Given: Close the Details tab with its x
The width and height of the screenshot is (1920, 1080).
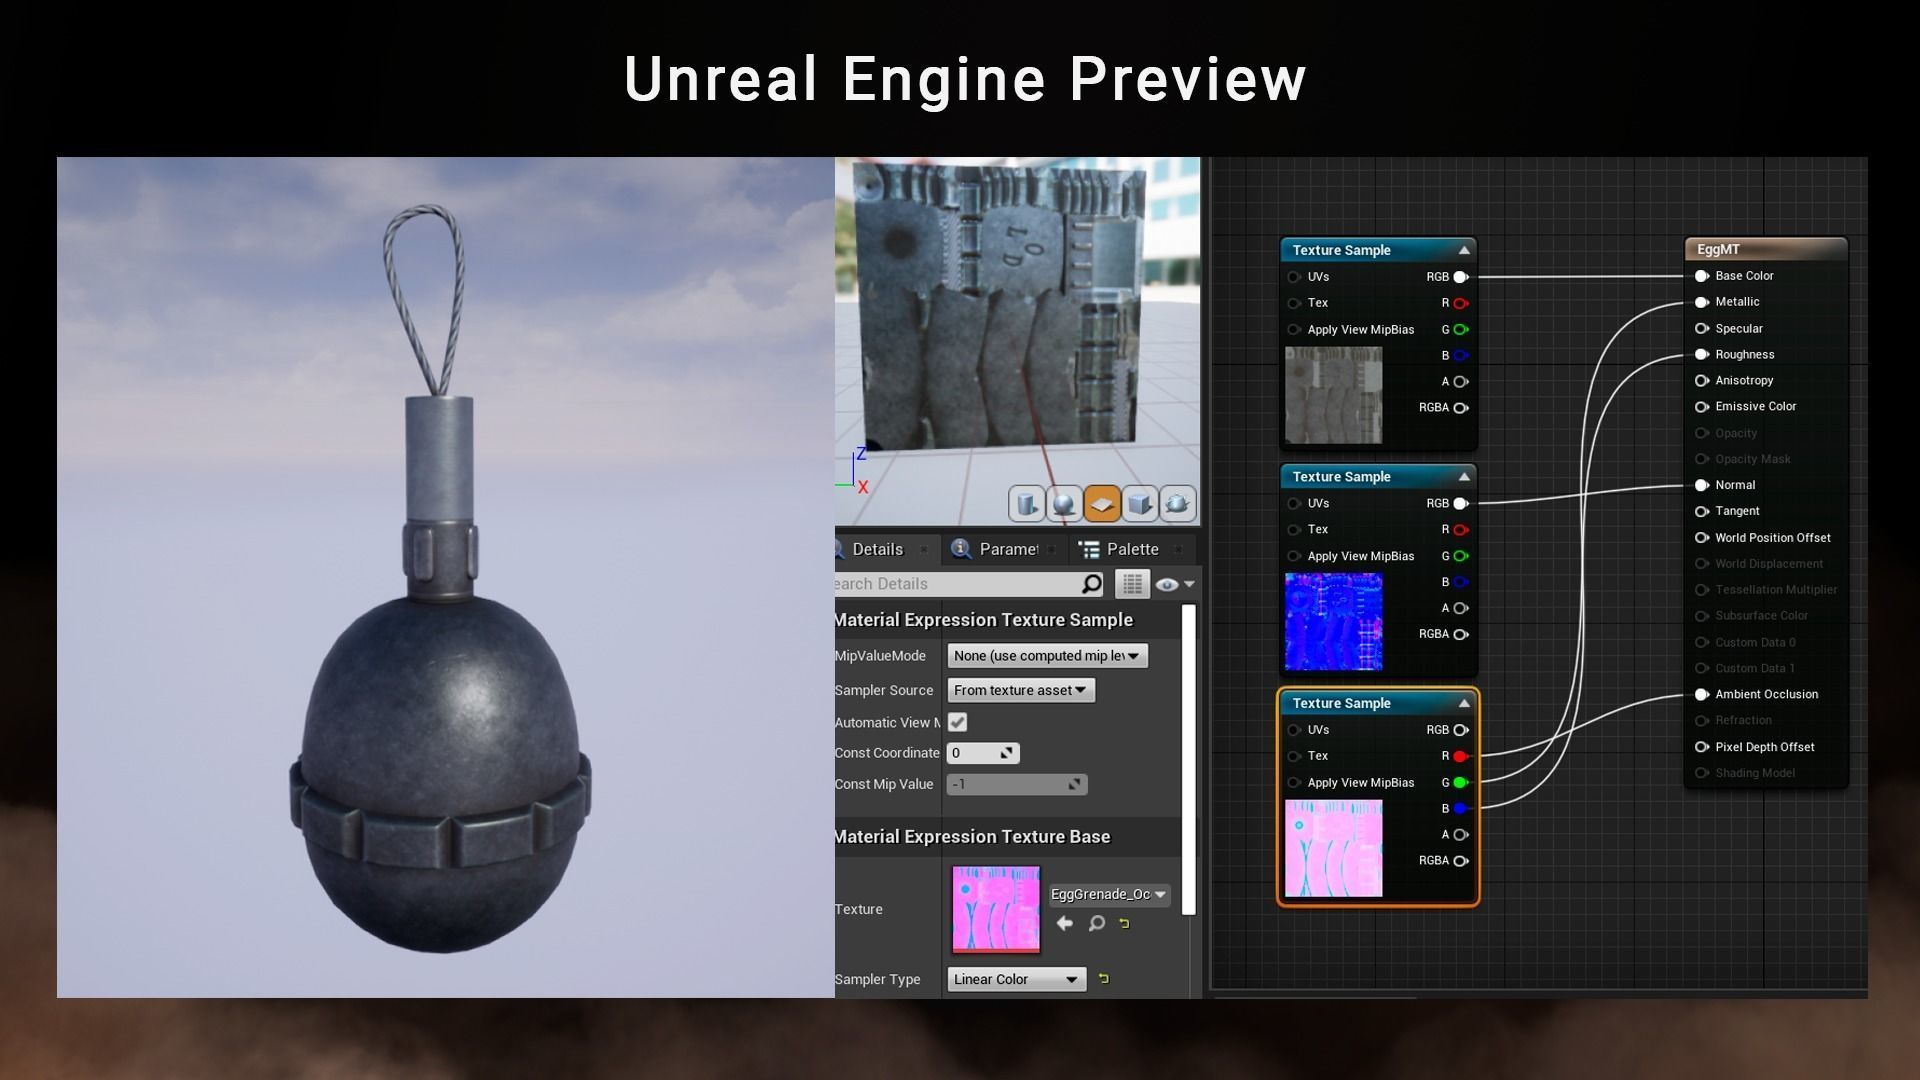Looking at the screenshot, I should [923, 550].
